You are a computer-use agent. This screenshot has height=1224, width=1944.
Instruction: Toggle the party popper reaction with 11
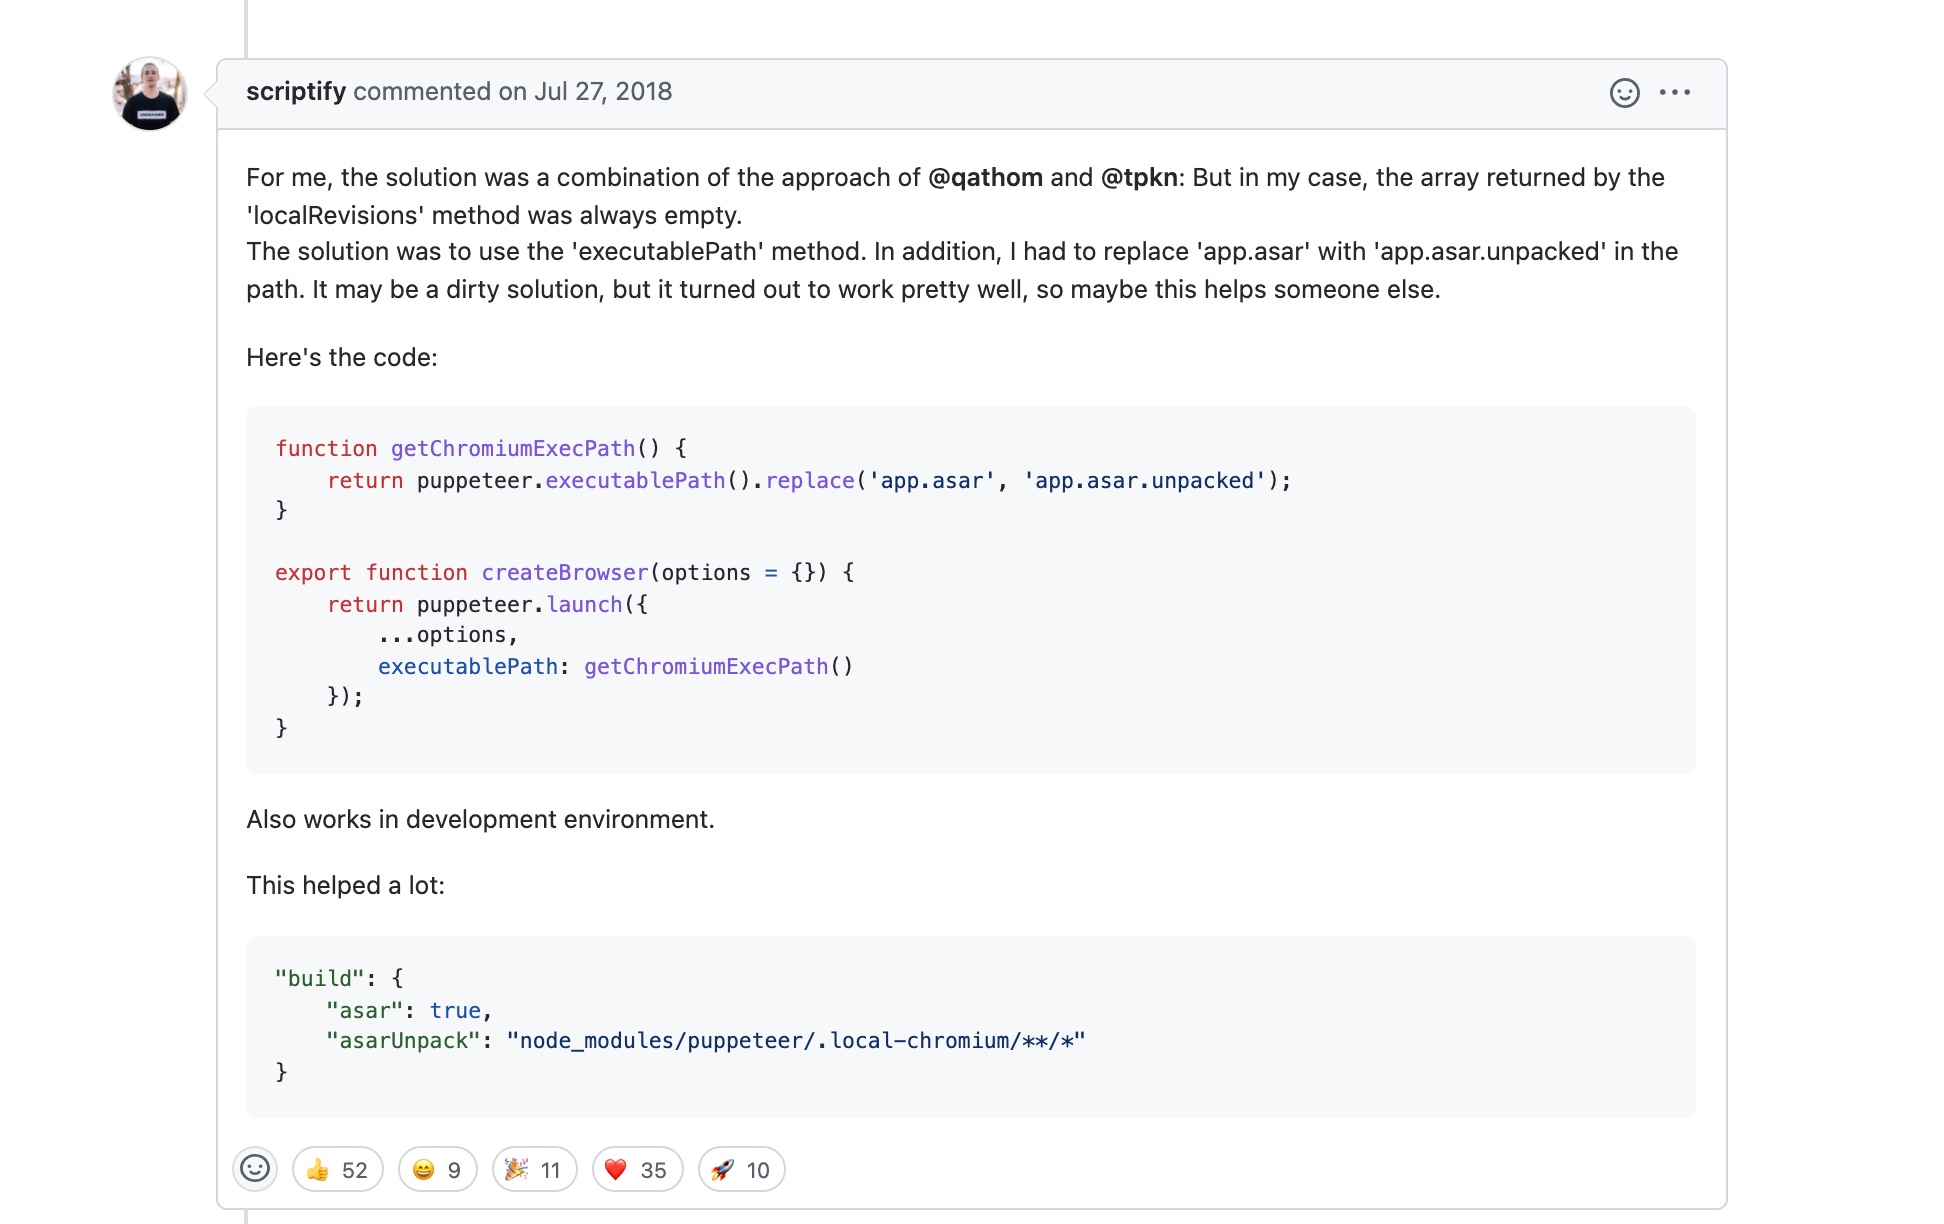coord(534,1169)
